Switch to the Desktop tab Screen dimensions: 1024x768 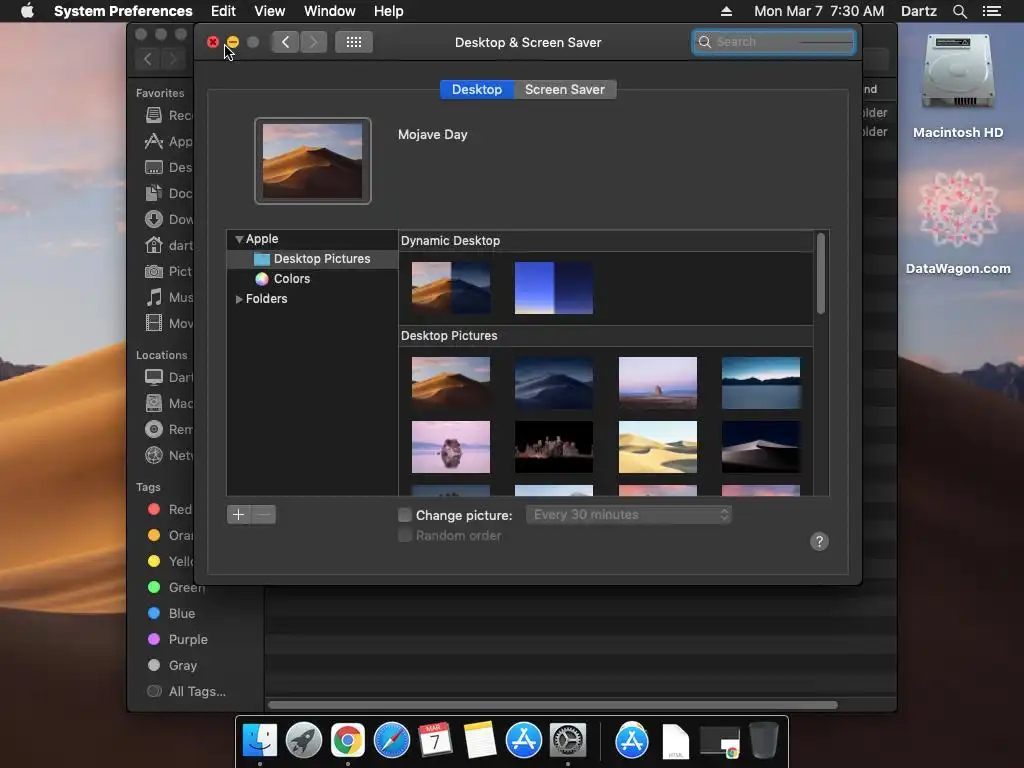[x=477, y=89]
